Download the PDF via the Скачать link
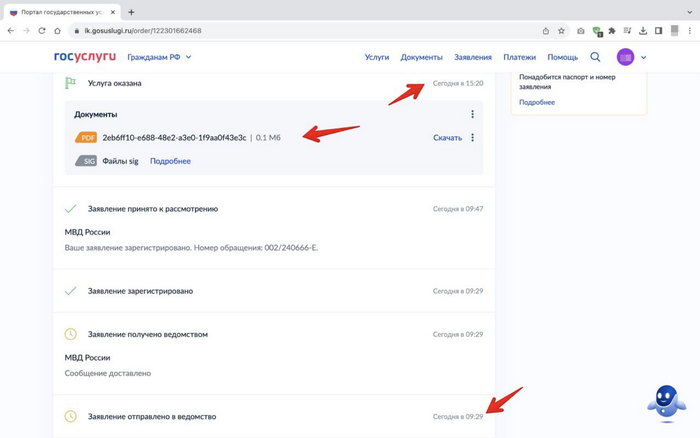Viewport: 700px width, 438px height. point(447,138)
